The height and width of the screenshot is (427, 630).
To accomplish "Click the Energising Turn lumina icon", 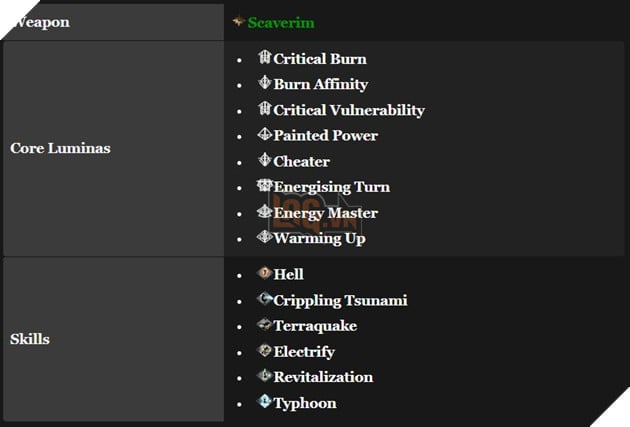I will (265, 186).
